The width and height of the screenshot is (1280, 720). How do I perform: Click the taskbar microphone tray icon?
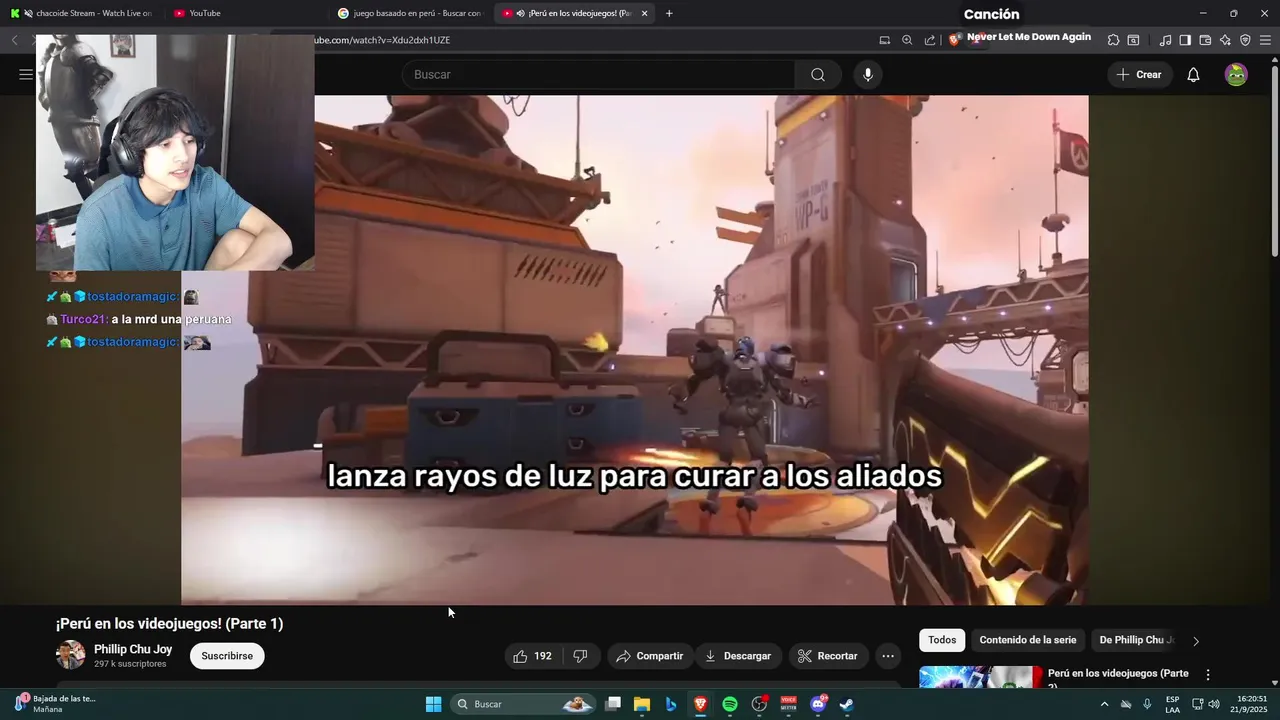(x=1147, y=704)
